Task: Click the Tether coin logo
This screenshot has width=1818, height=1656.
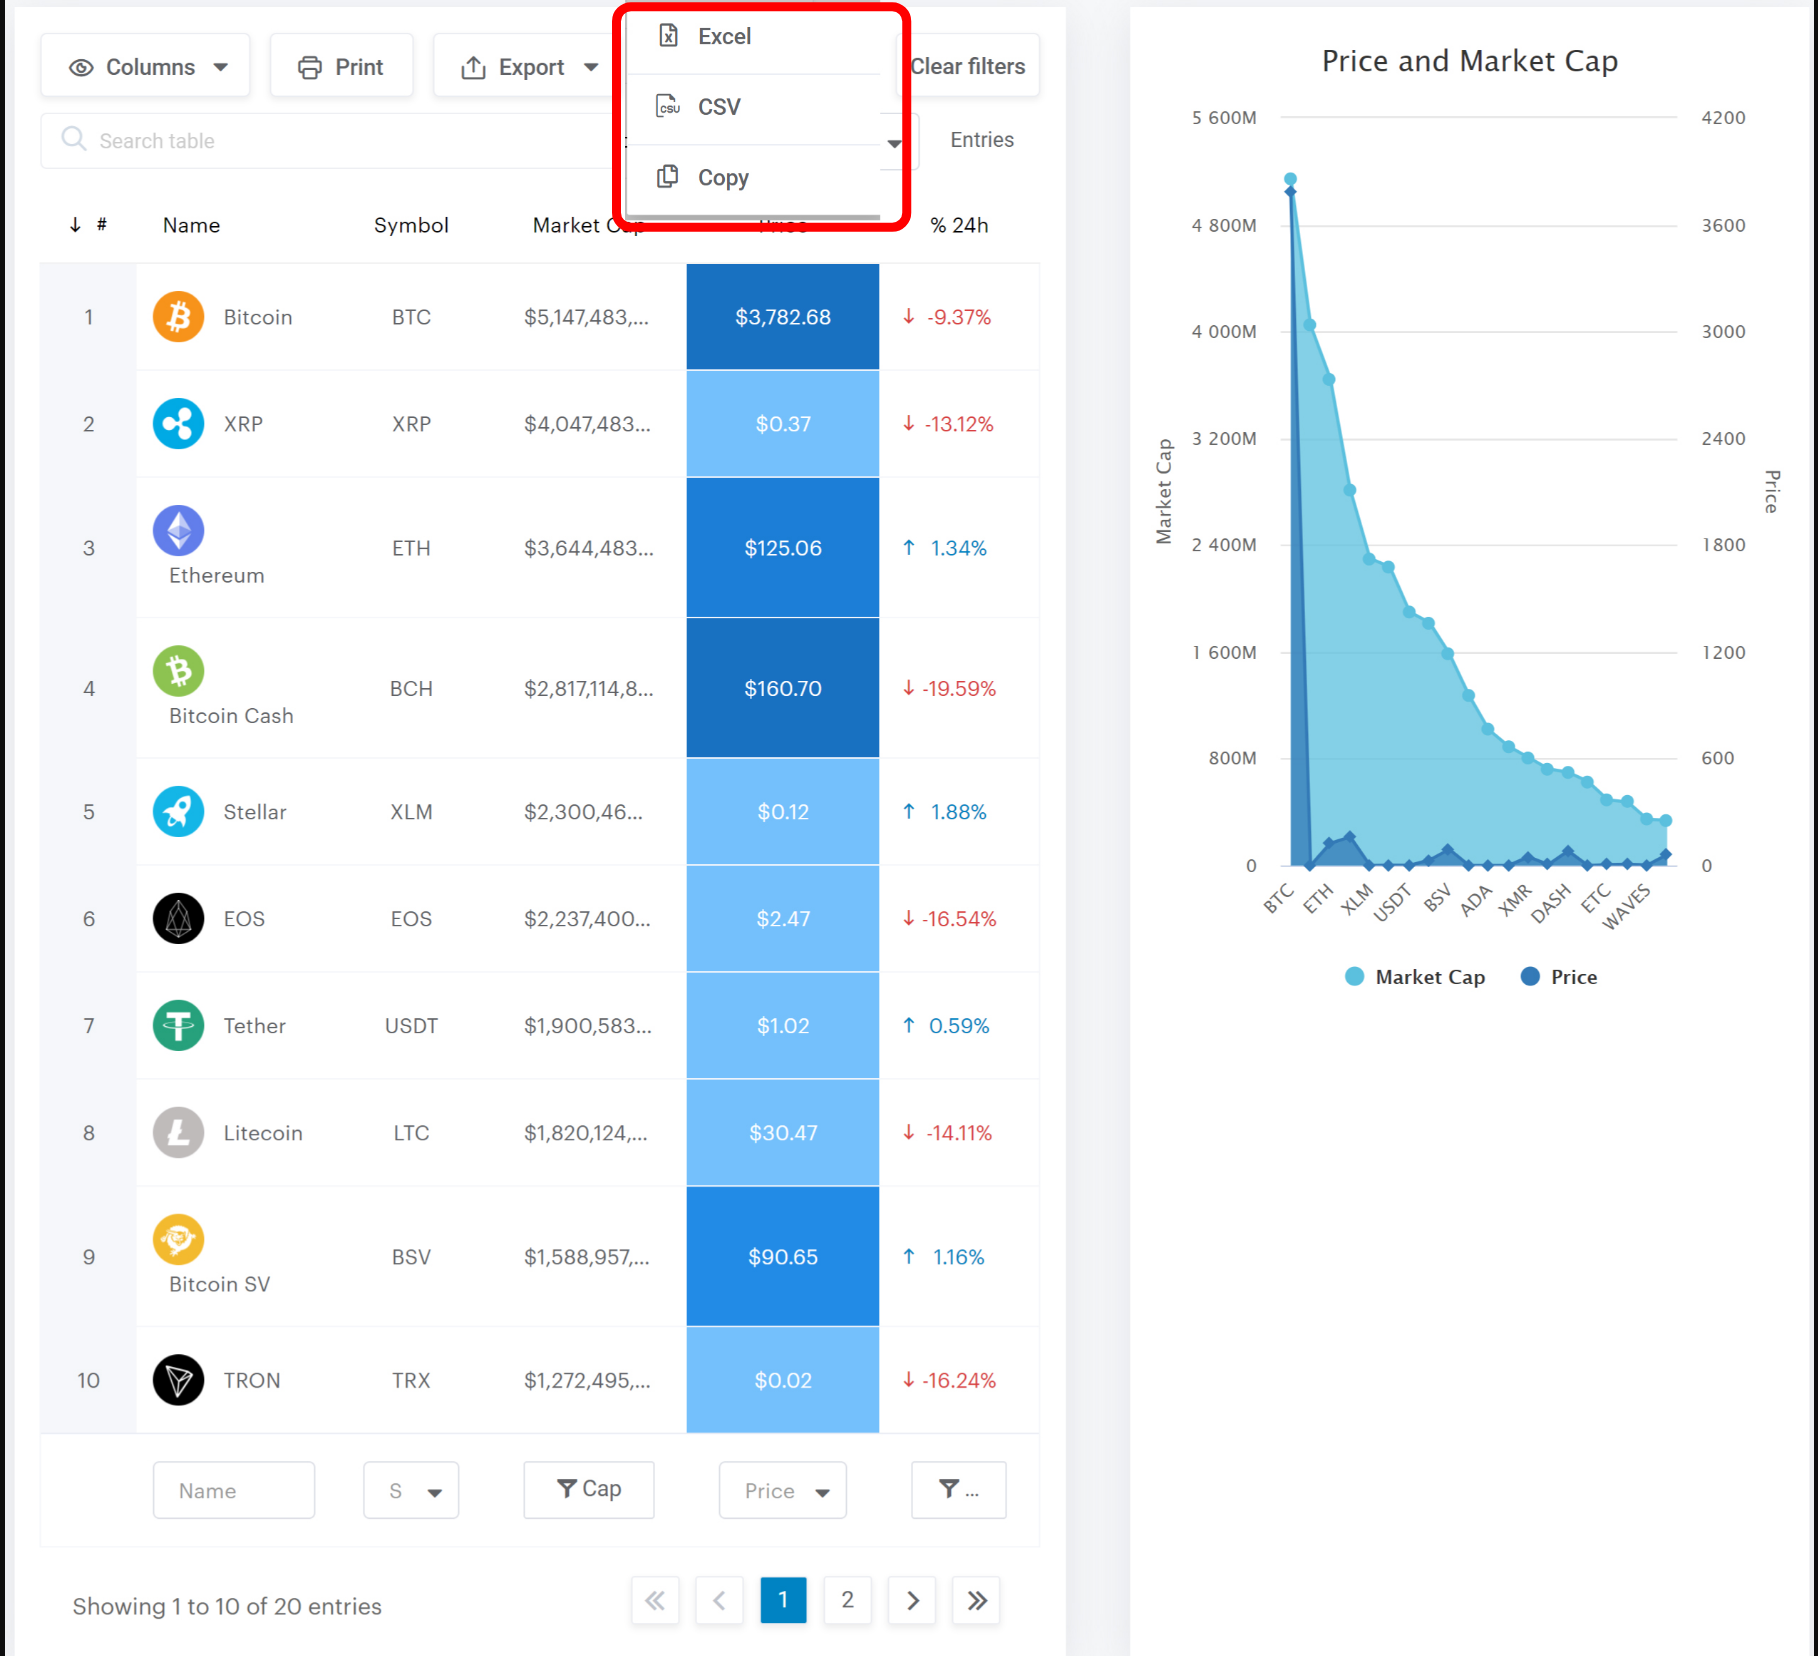Action: [178, 1025]
